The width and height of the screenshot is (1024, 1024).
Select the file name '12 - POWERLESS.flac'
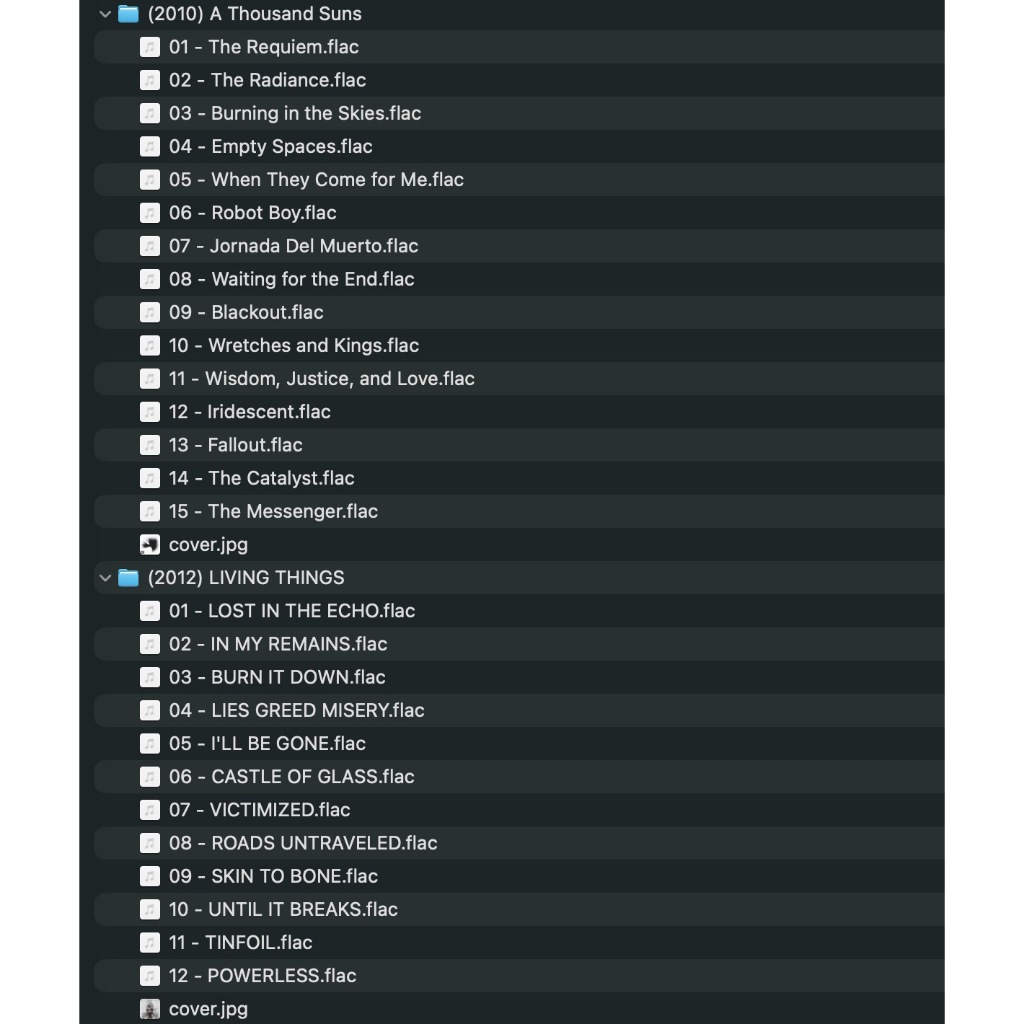pyautogui.click(x=263, y=976)
